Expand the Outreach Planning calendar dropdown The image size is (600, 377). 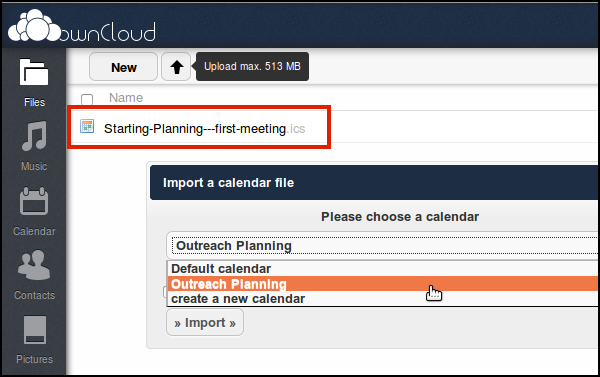(383, 245)
